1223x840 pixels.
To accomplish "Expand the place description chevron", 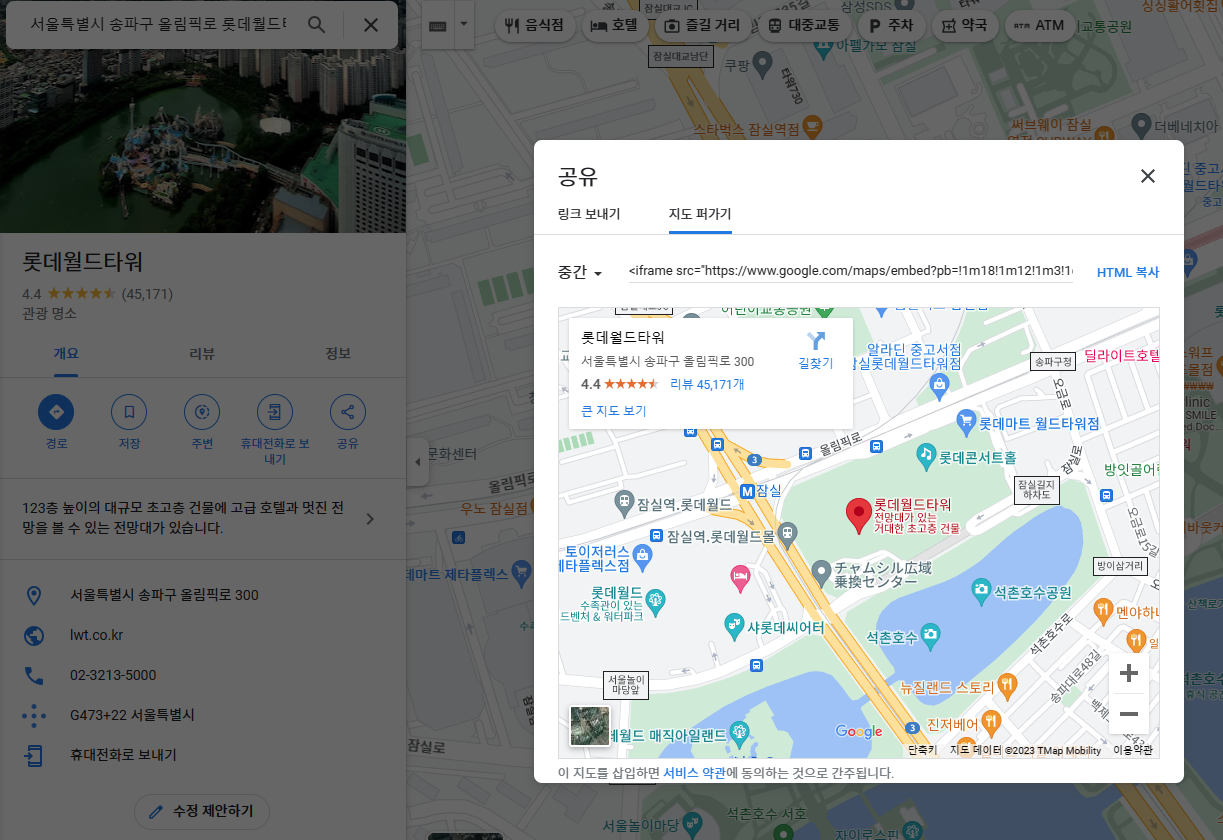I will pyautogui.click(x=370, y=518).
